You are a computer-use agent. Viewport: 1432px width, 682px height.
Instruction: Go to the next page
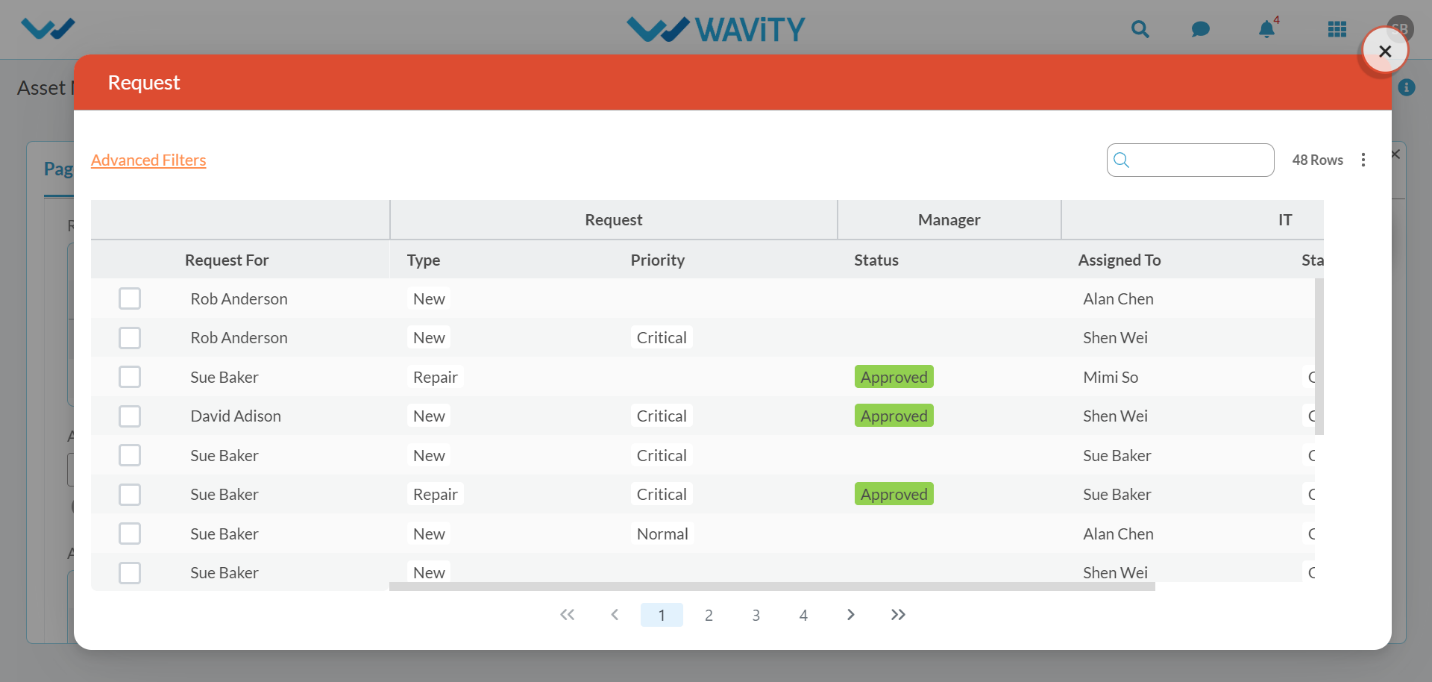coord(850,615)
